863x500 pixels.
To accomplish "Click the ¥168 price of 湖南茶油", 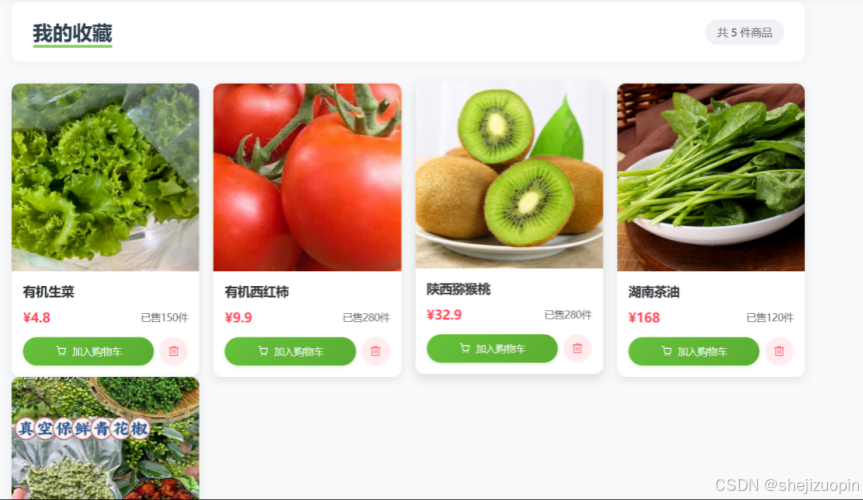I will [x=644, y=318].
